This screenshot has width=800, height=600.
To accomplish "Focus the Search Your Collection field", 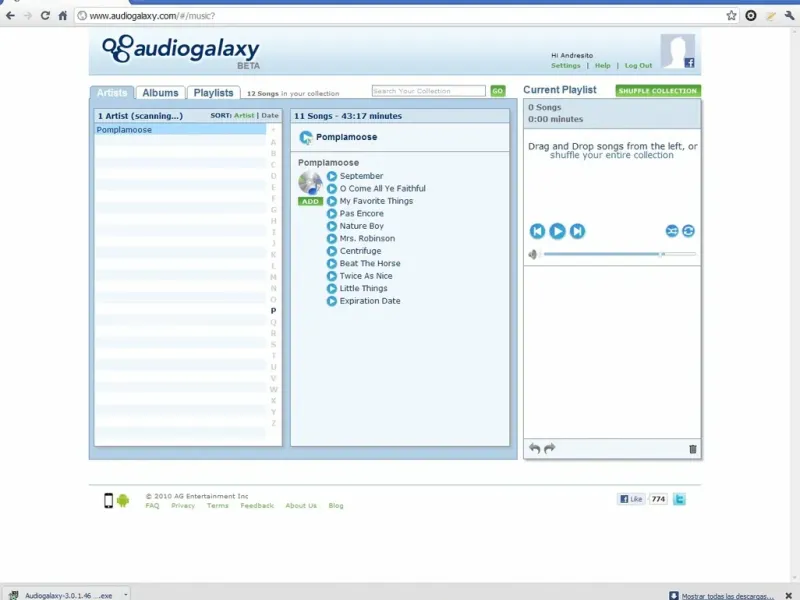I will pos(429,91).
